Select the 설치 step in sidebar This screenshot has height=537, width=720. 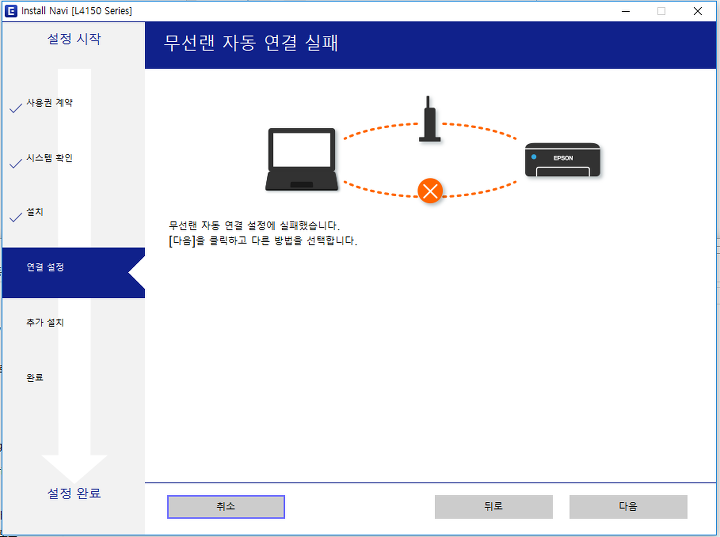click(35, 212)
